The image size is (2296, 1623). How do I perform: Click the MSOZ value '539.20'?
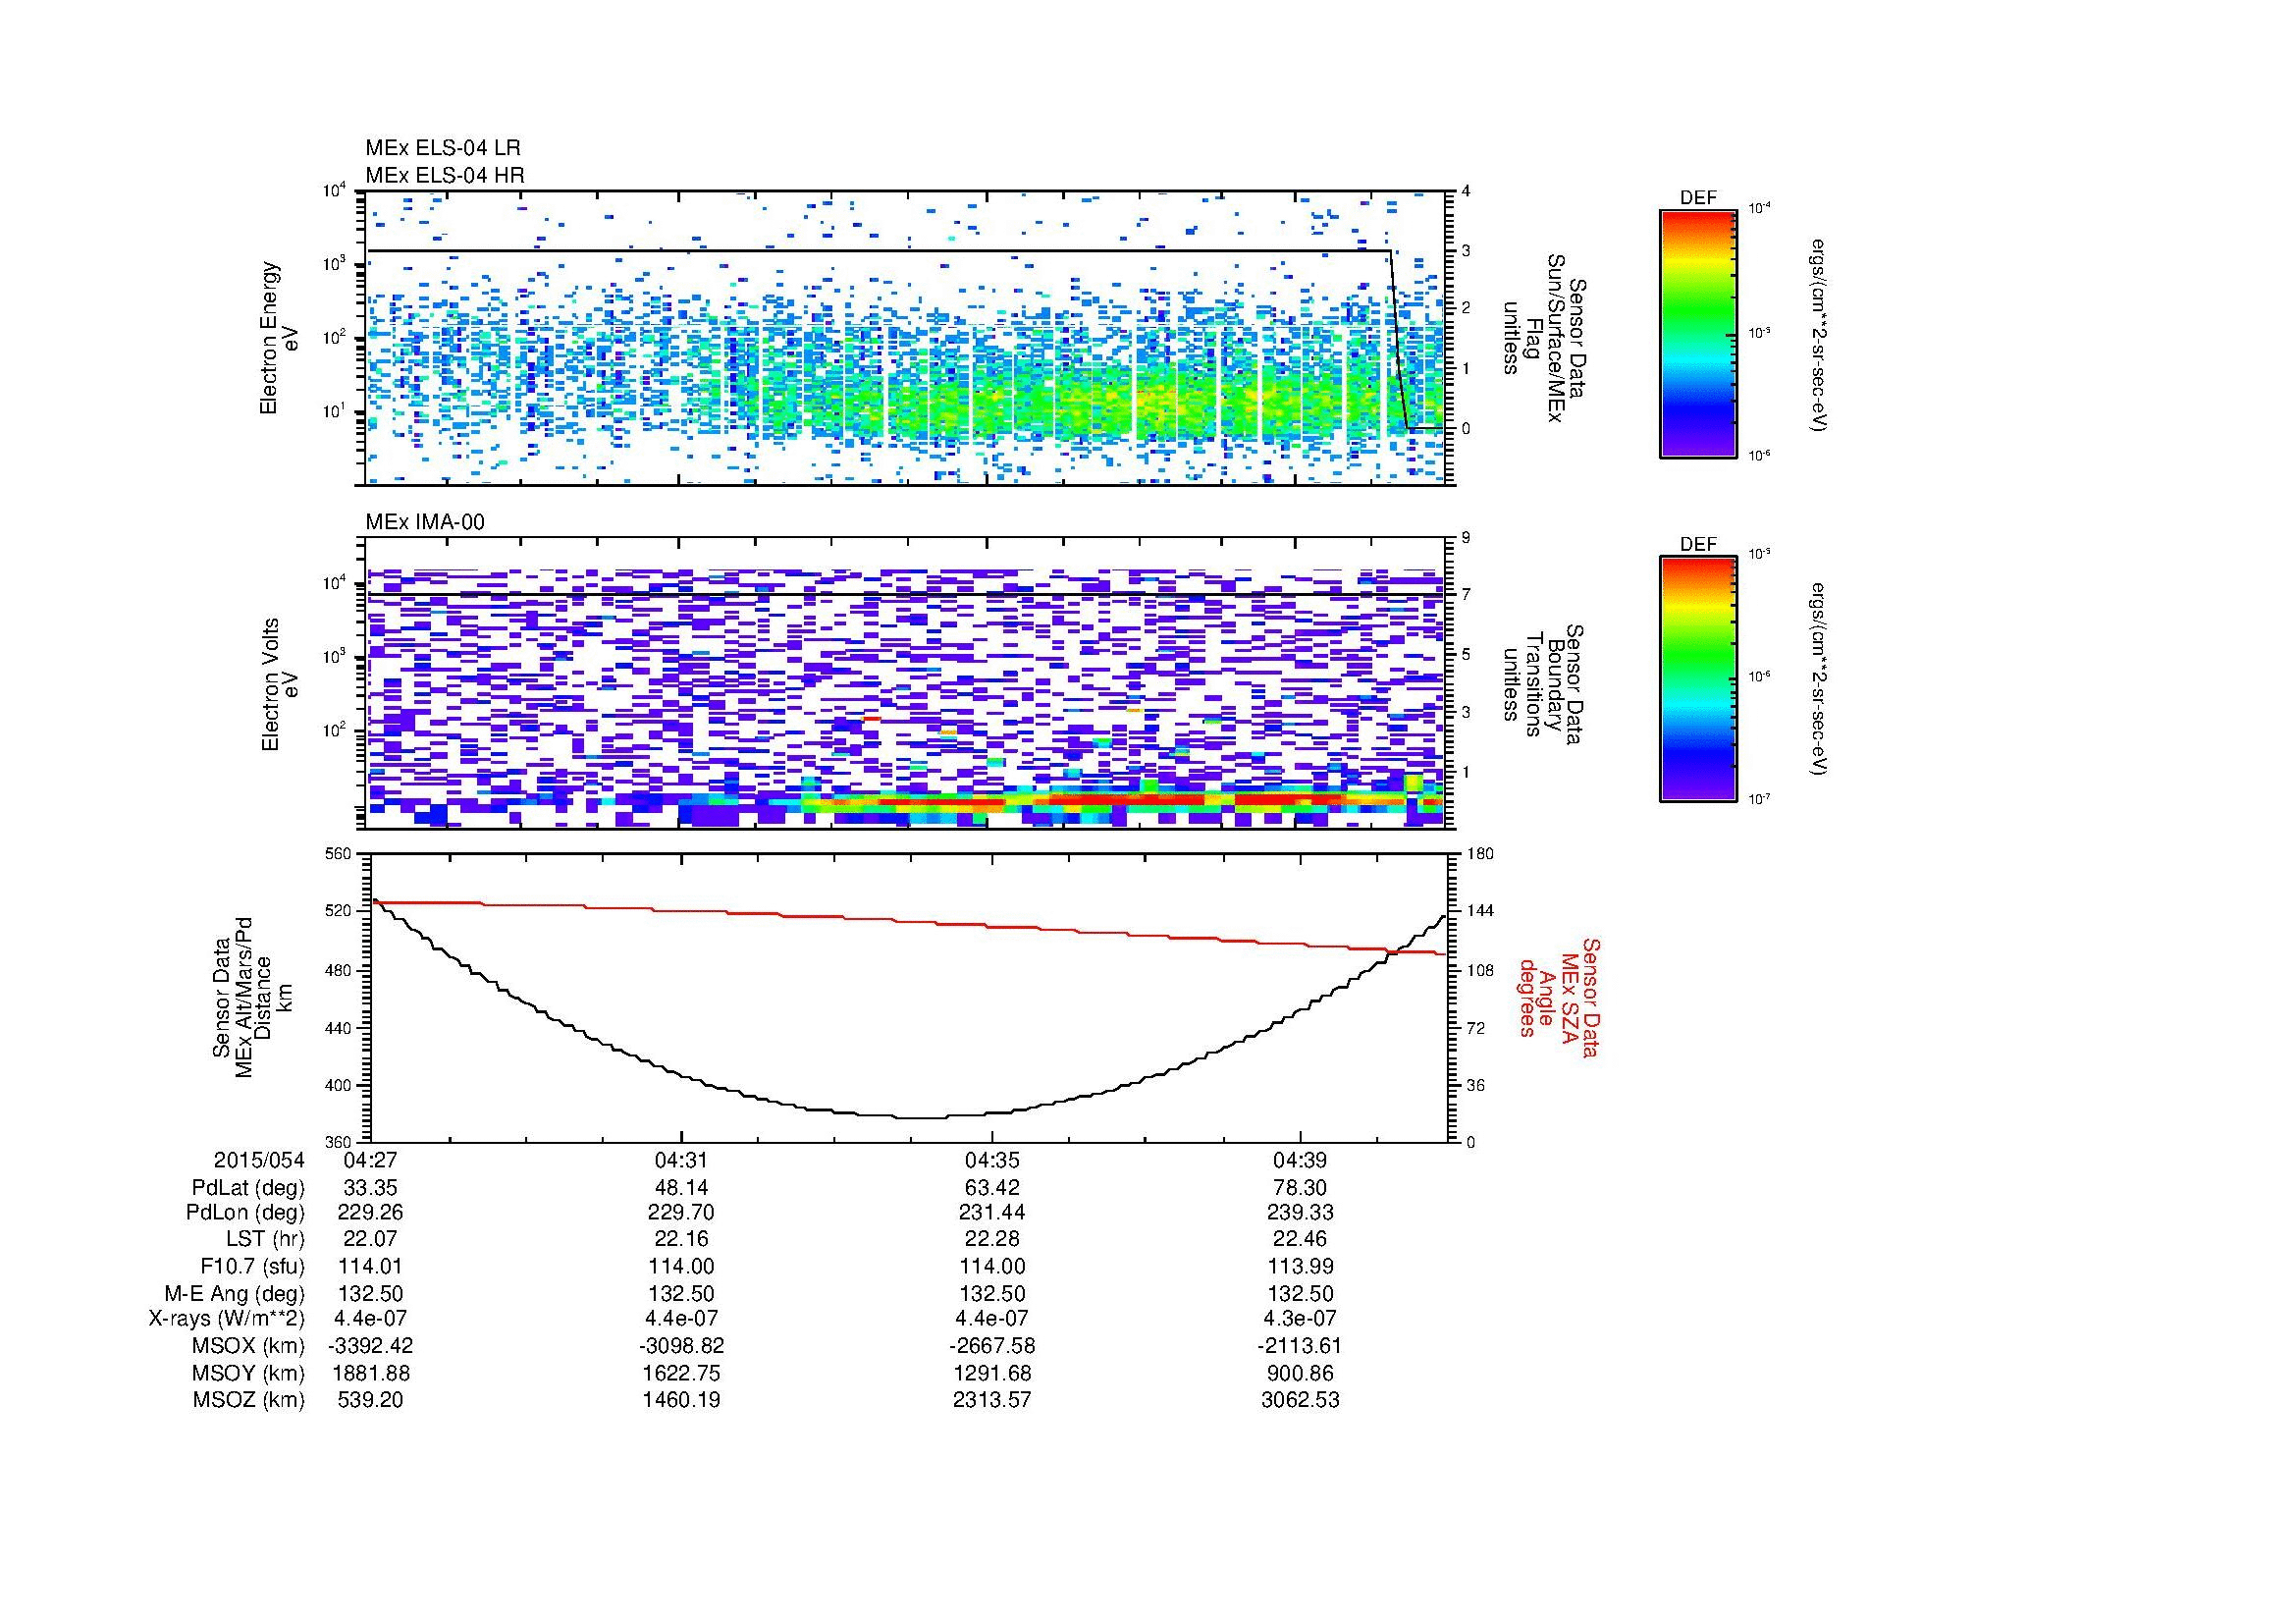pyautogui.click(x=371, y=1400)
